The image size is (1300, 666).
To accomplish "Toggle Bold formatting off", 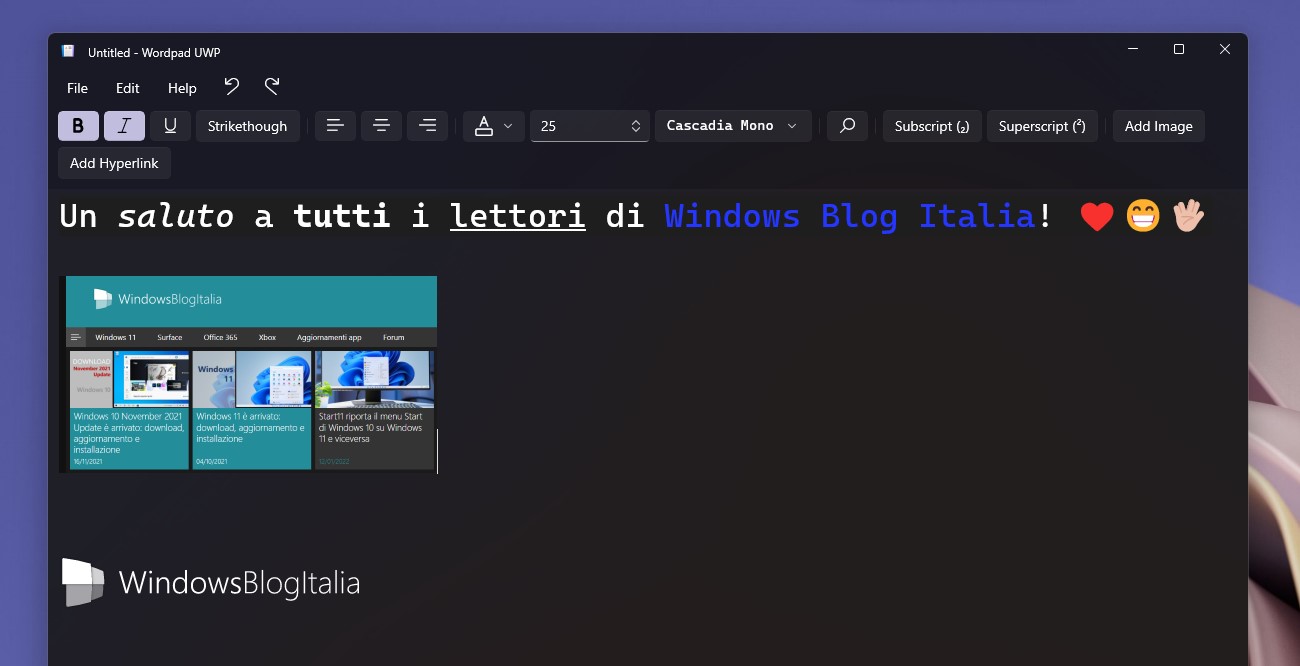I will click(78, 126).
